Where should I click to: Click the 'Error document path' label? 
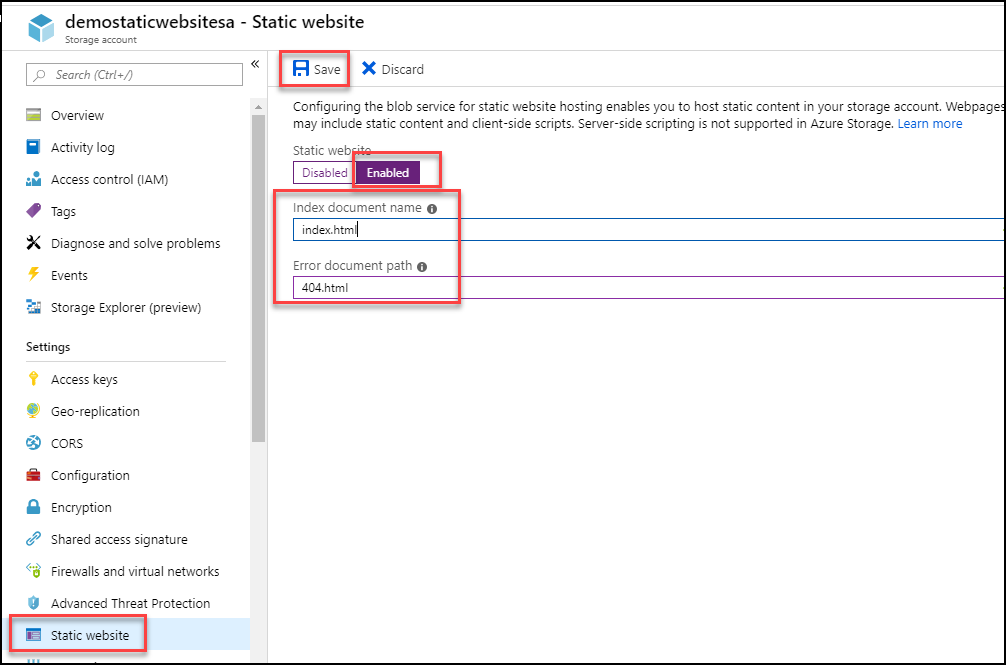(352, 265)
